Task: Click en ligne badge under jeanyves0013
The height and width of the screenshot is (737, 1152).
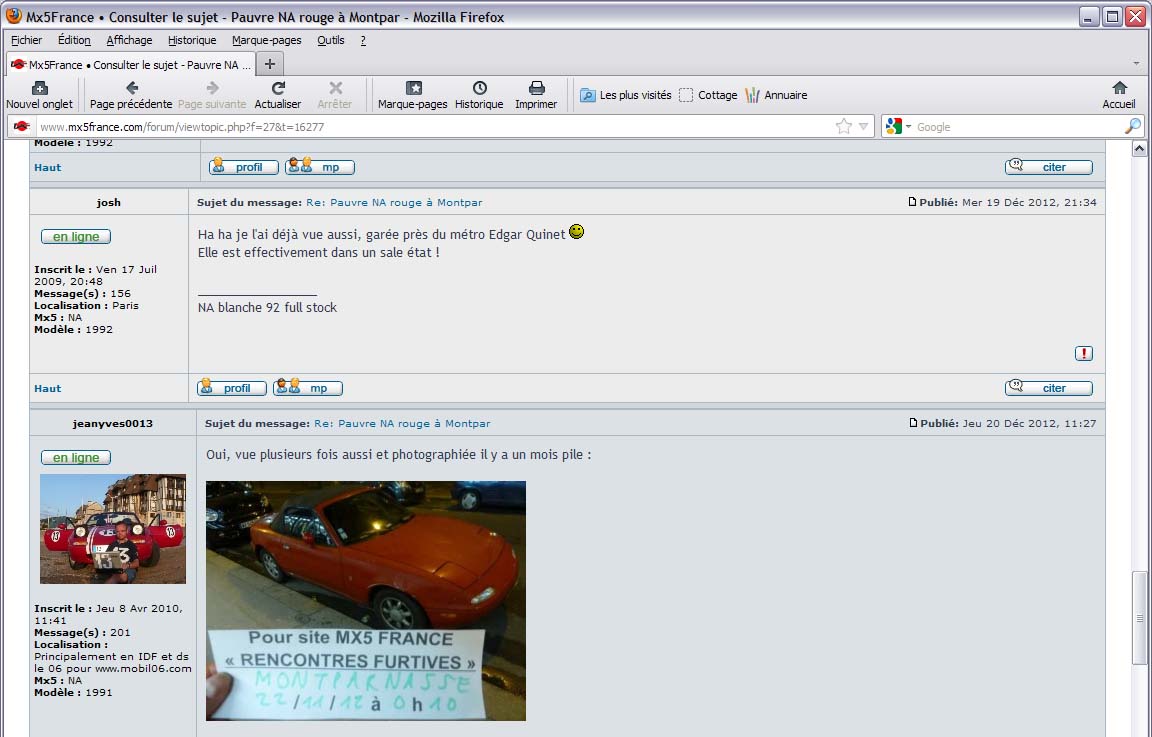Action: tap(76, 458)
